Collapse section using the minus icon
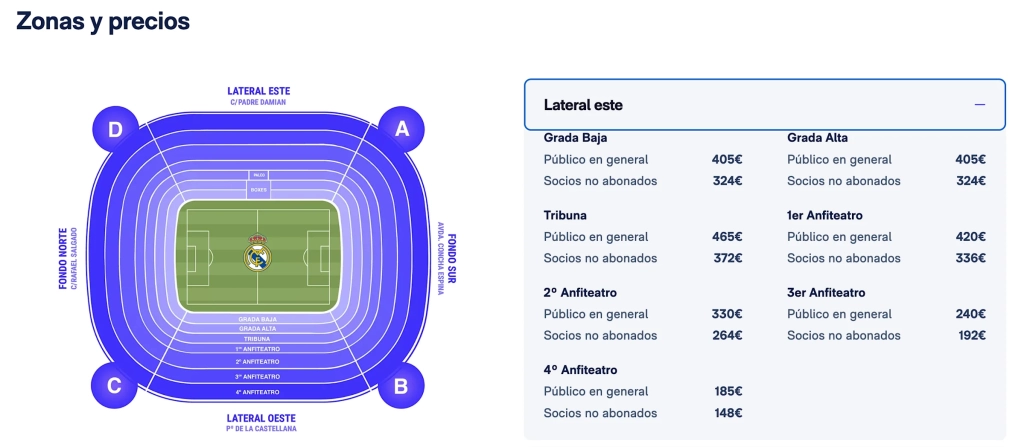Image resolution: width=1024 pixels, height=447 pixels. point(979,104)
